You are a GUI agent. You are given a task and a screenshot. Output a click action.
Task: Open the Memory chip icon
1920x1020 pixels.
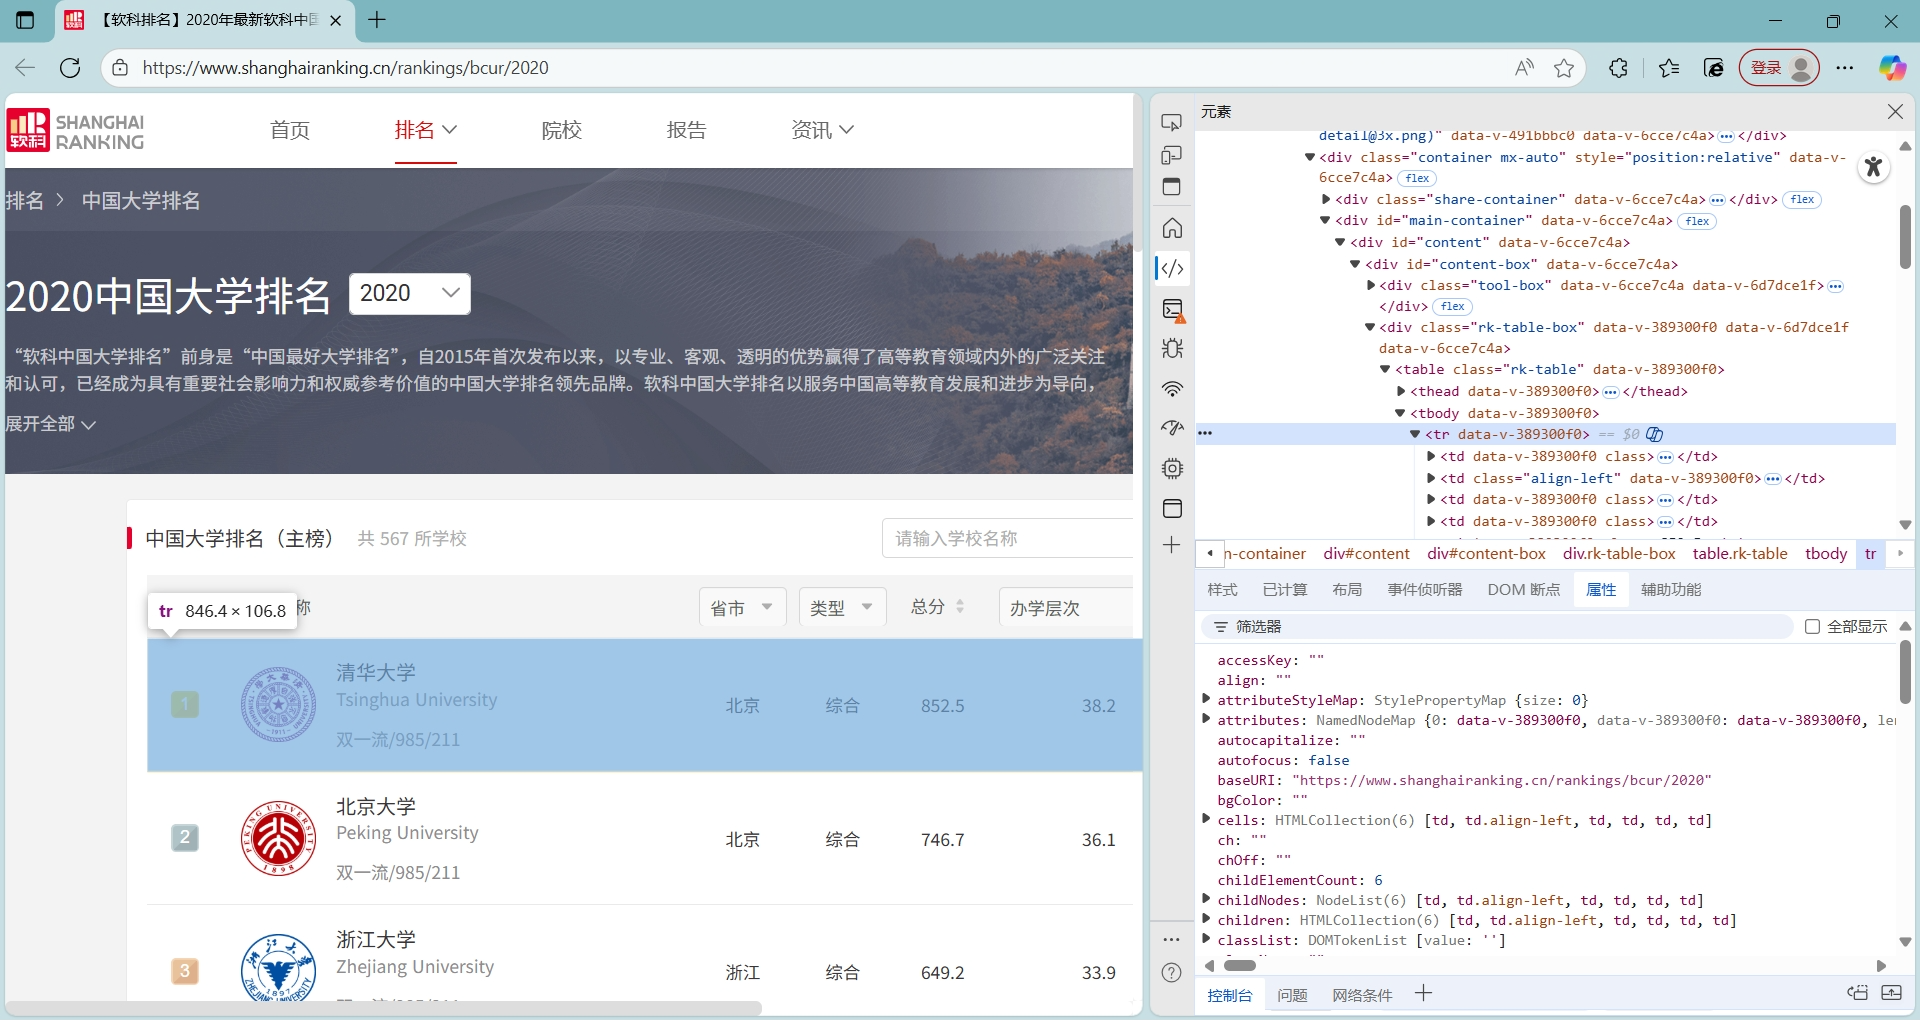click(1172, 468)
